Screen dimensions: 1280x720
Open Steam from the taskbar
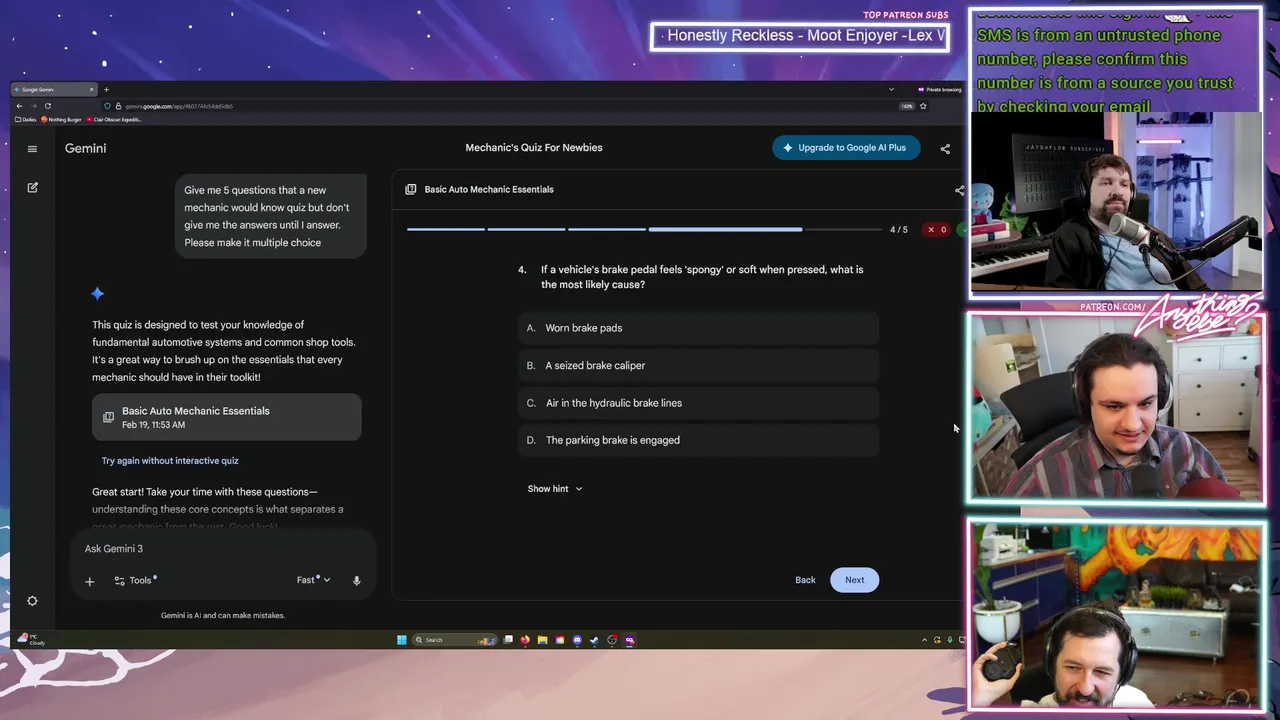tap(594, 640)
